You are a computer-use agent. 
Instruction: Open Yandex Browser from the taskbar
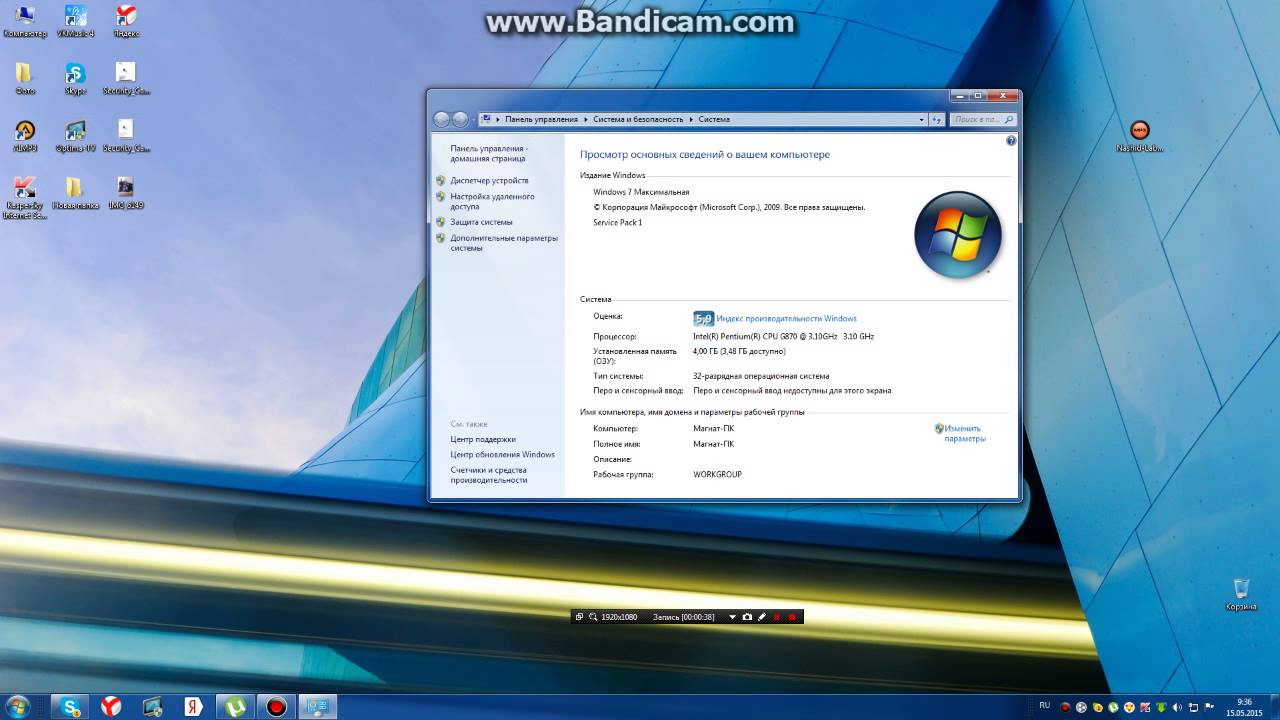111,707
